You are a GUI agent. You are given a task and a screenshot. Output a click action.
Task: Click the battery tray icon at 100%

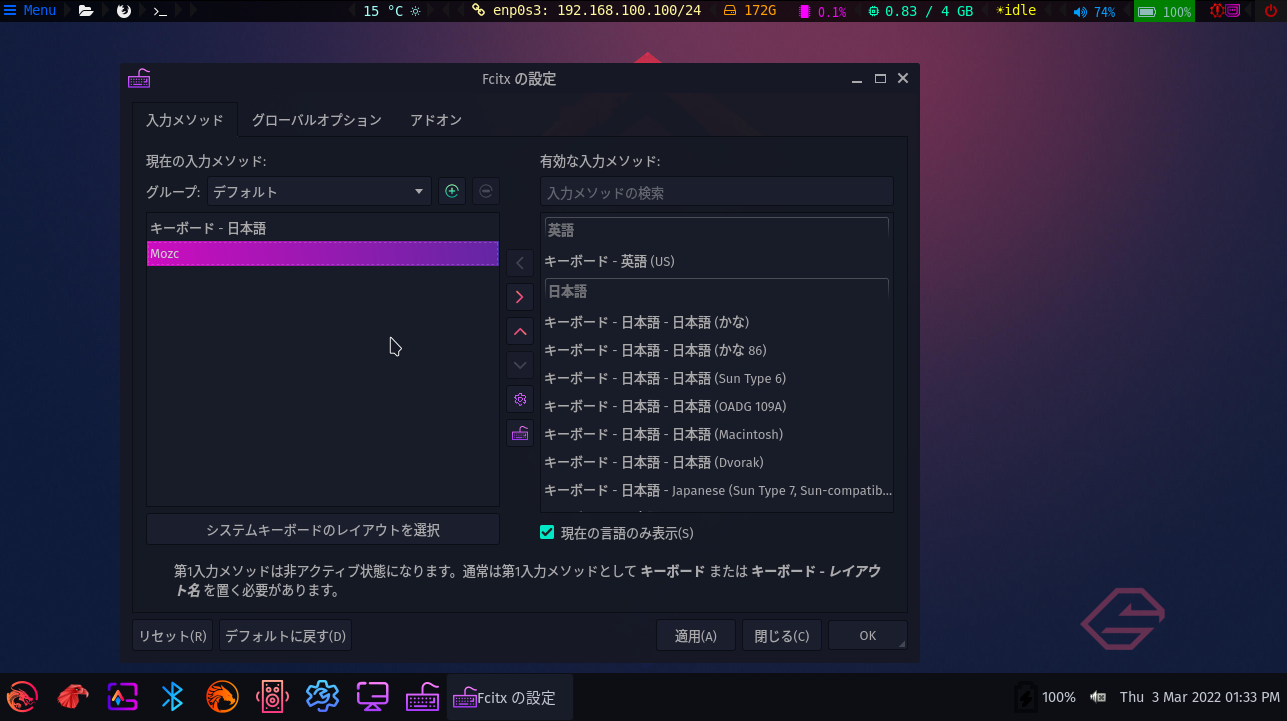1024,697
